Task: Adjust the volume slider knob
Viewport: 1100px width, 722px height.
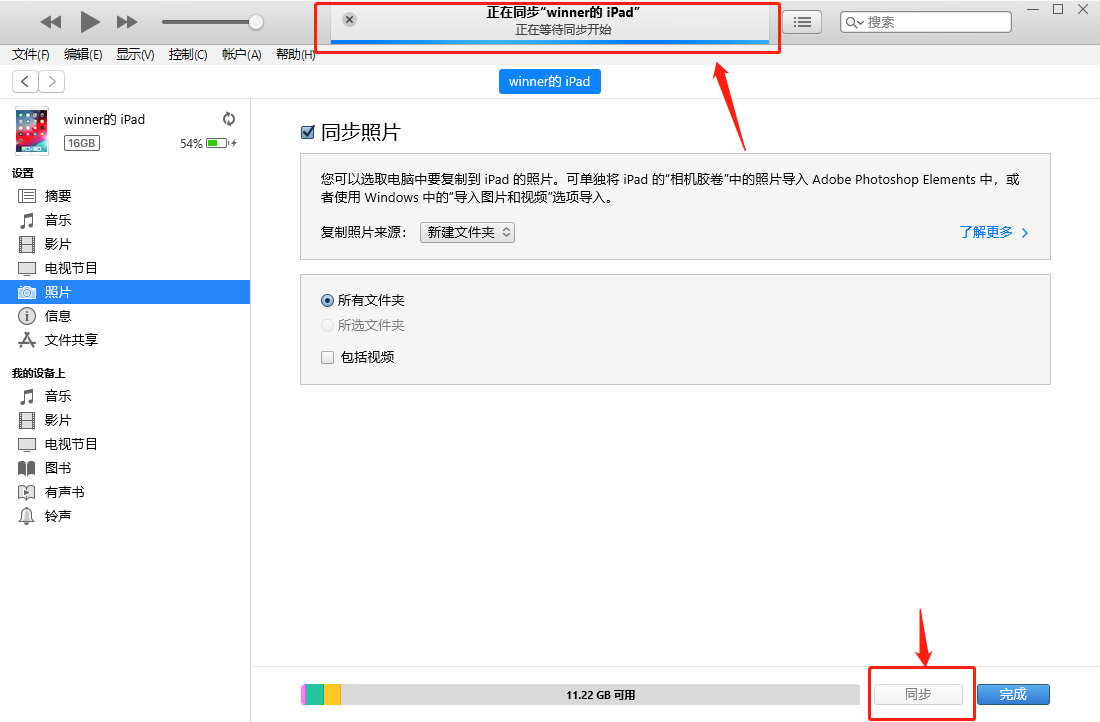Action: (256, 22)
